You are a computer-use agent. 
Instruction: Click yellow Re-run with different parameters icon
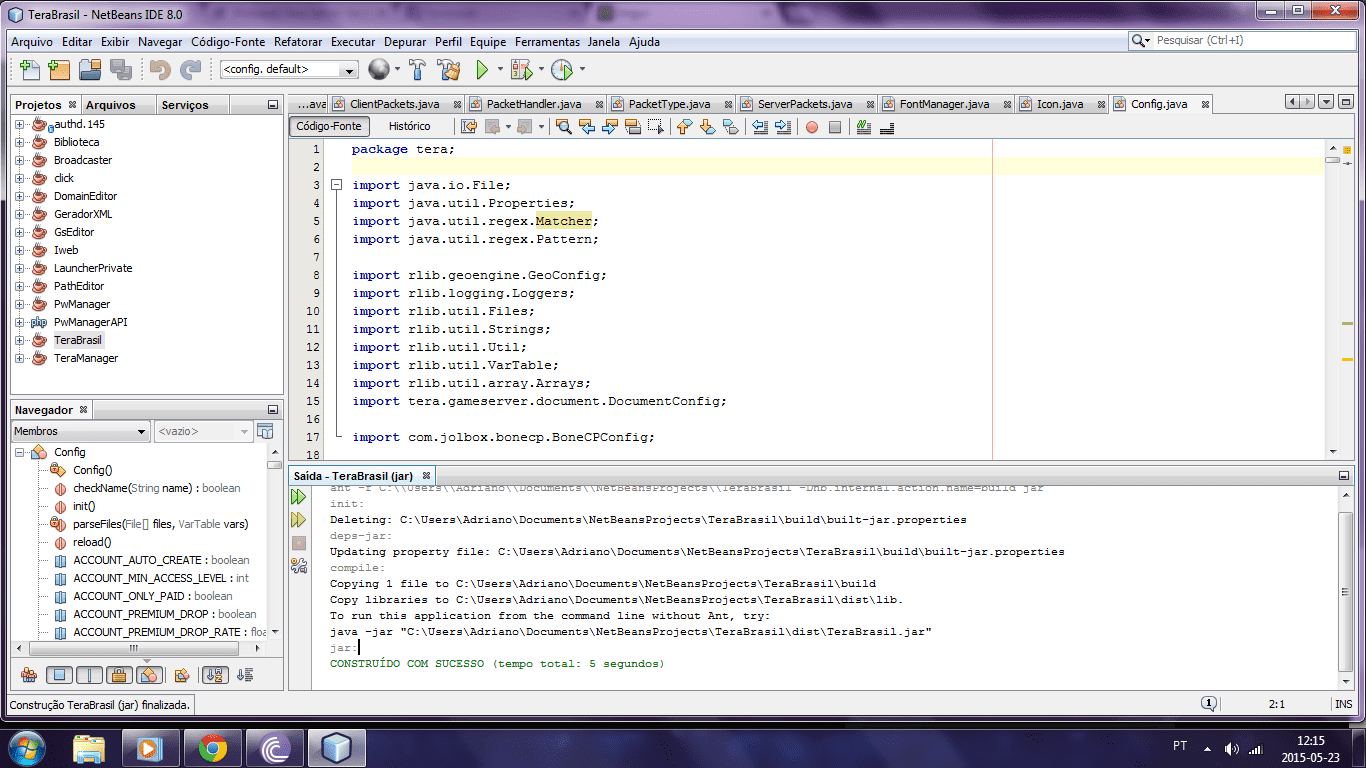[298, 520]
